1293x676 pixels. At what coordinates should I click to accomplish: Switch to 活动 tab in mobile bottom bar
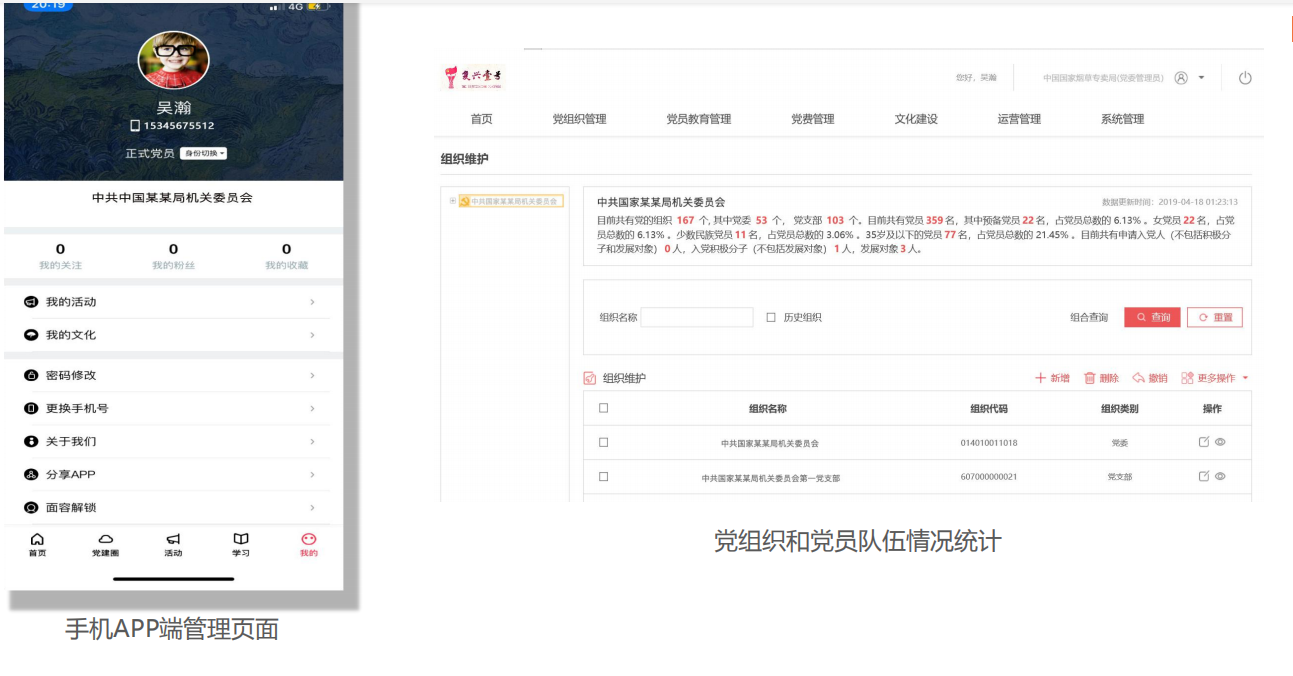[x=173, y=545]
